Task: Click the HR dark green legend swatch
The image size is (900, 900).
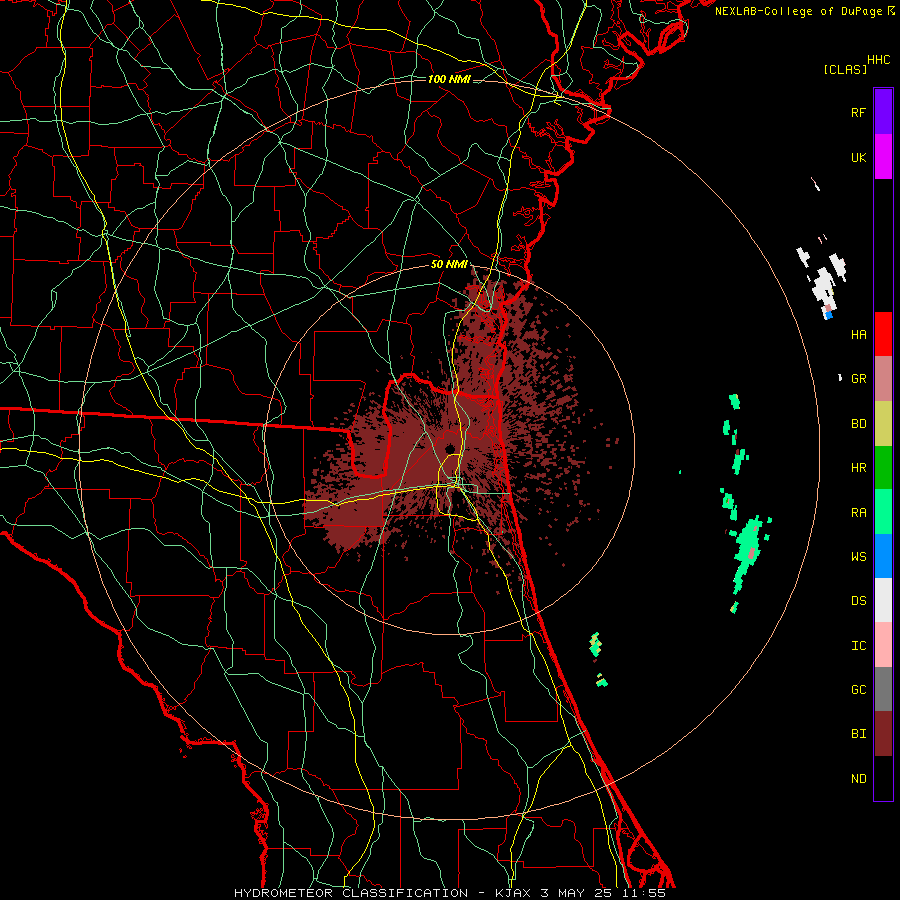Action: [x=883, y=468]
